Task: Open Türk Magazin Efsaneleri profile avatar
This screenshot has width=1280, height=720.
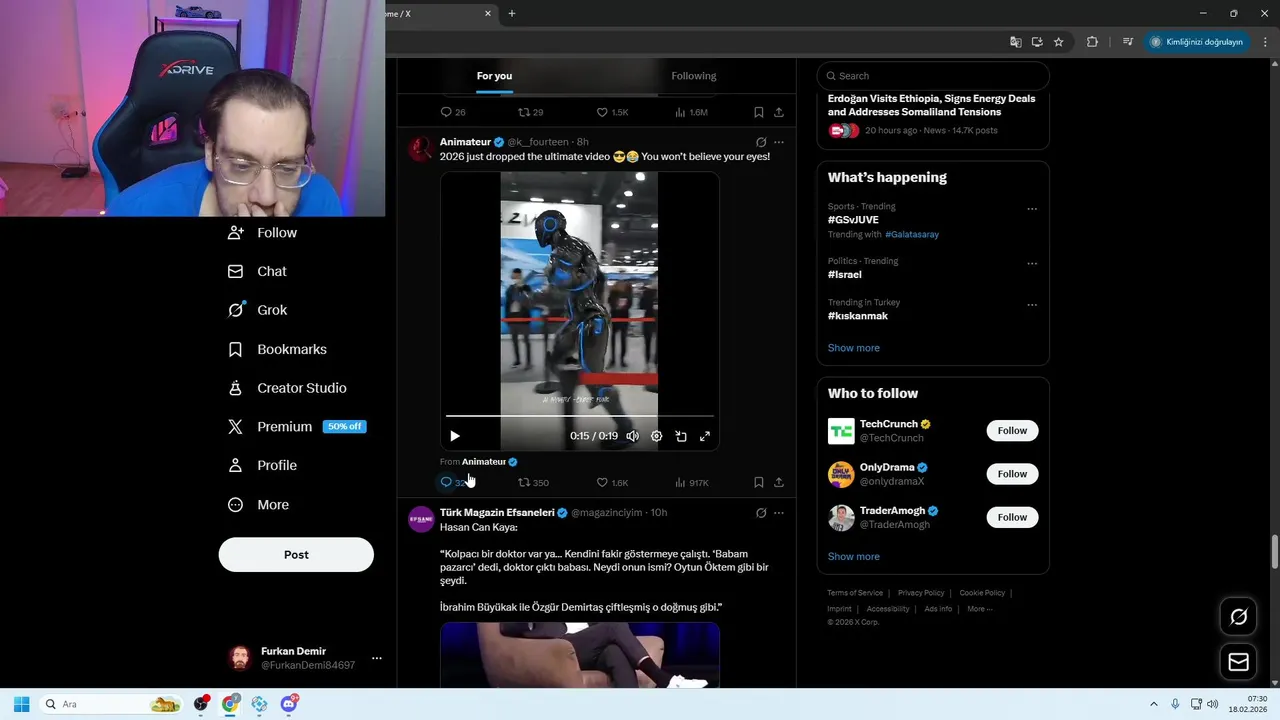Action: [x=421, y=520]
